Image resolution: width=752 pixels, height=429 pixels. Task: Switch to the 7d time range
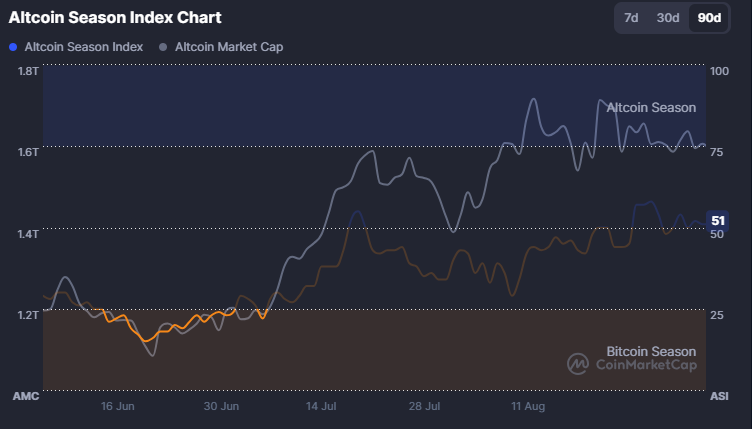coord(631,18)
